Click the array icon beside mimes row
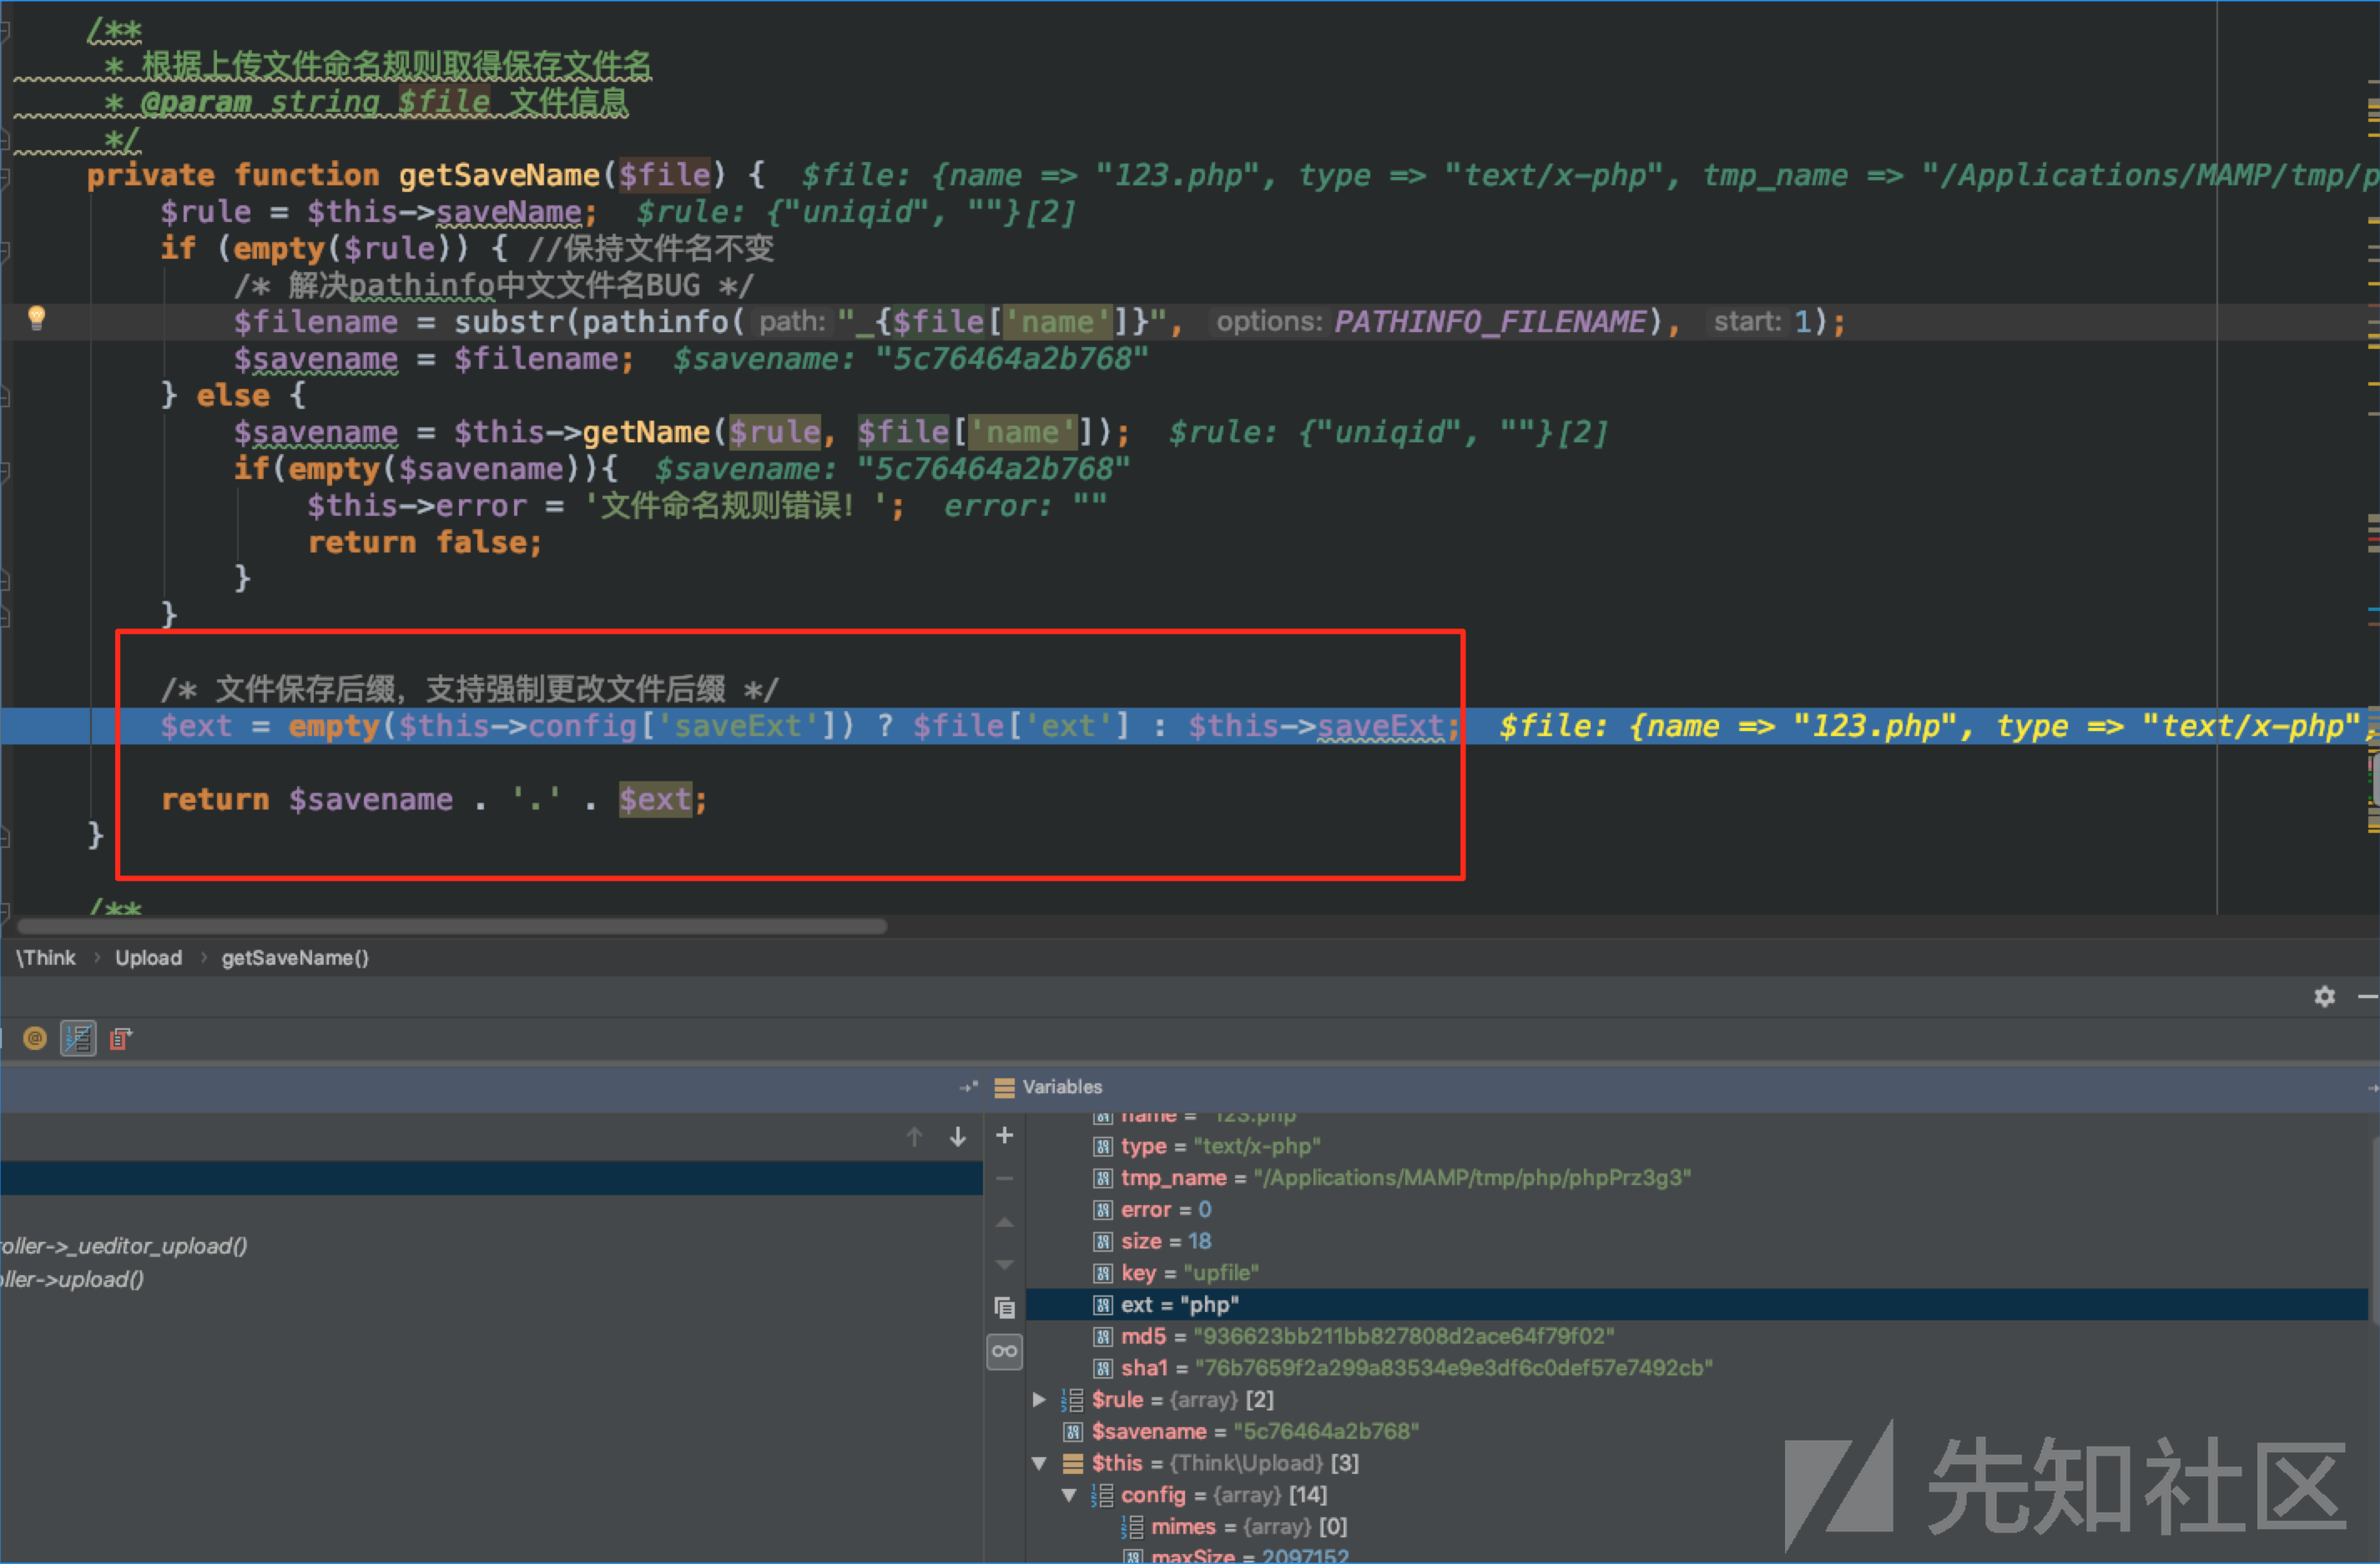Screen dimensions: 2380x1564 (1132, 1527)
